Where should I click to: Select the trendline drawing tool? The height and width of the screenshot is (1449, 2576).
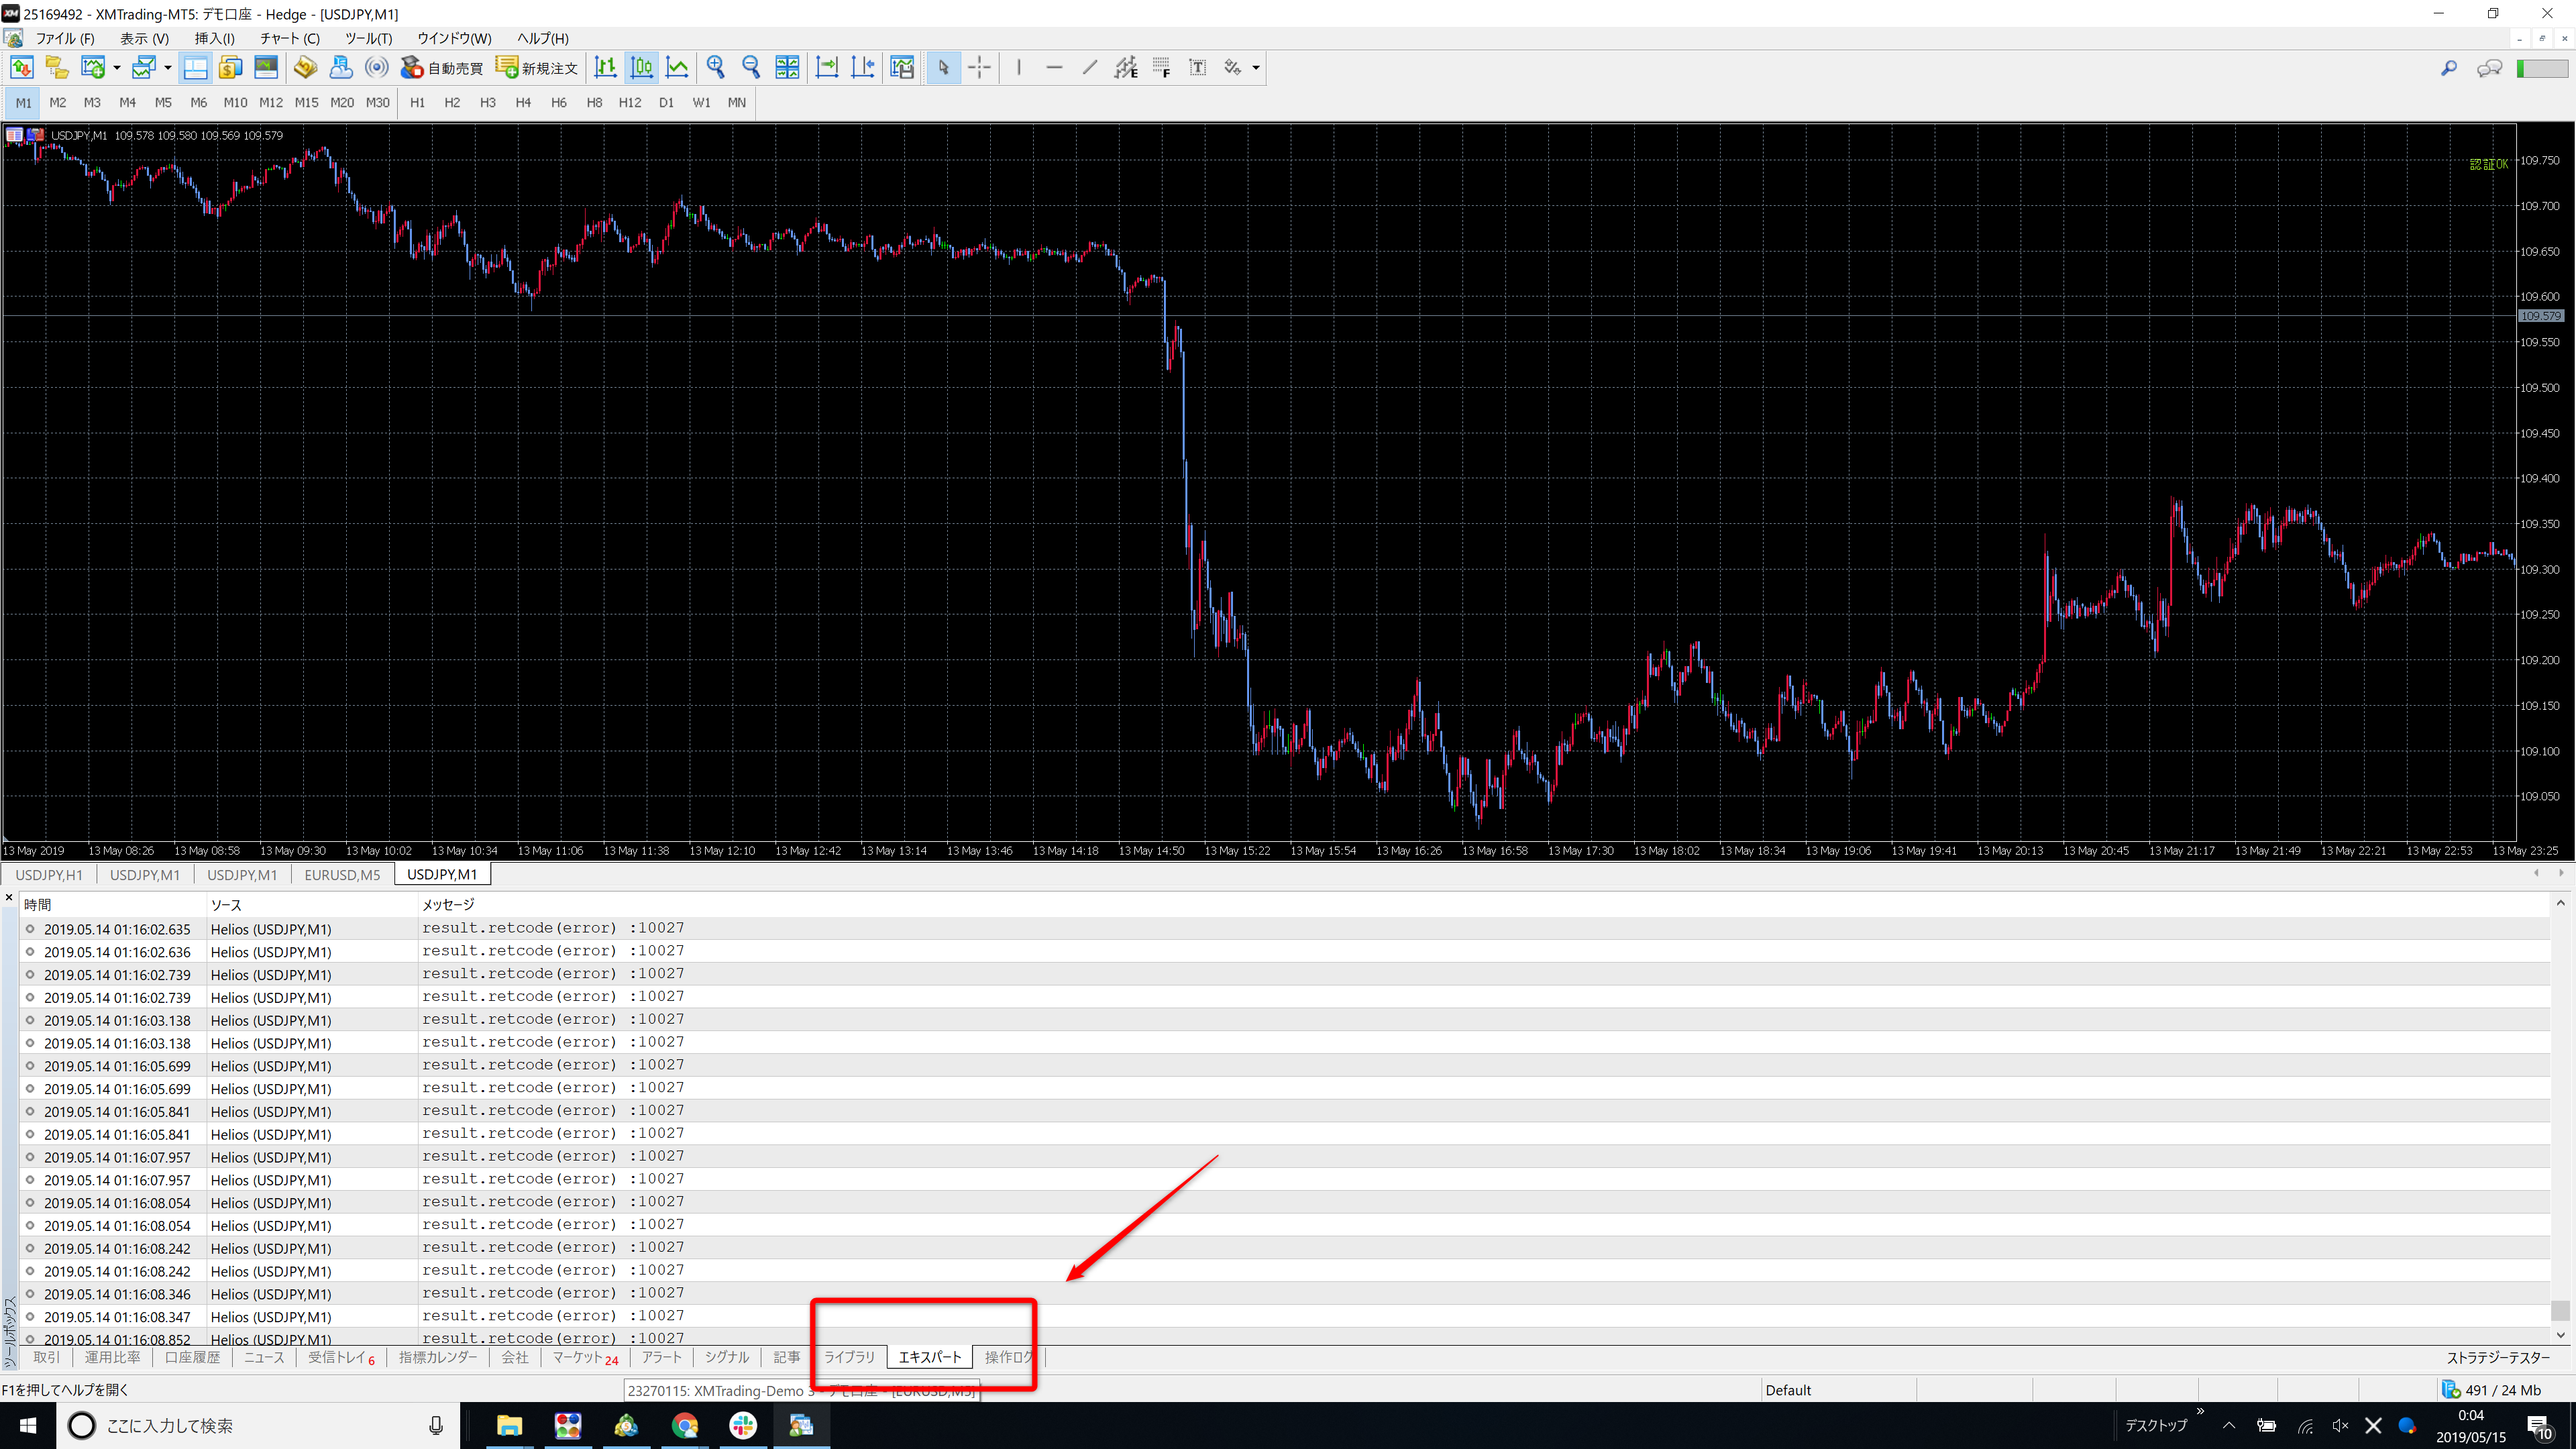coord(1090,67)
